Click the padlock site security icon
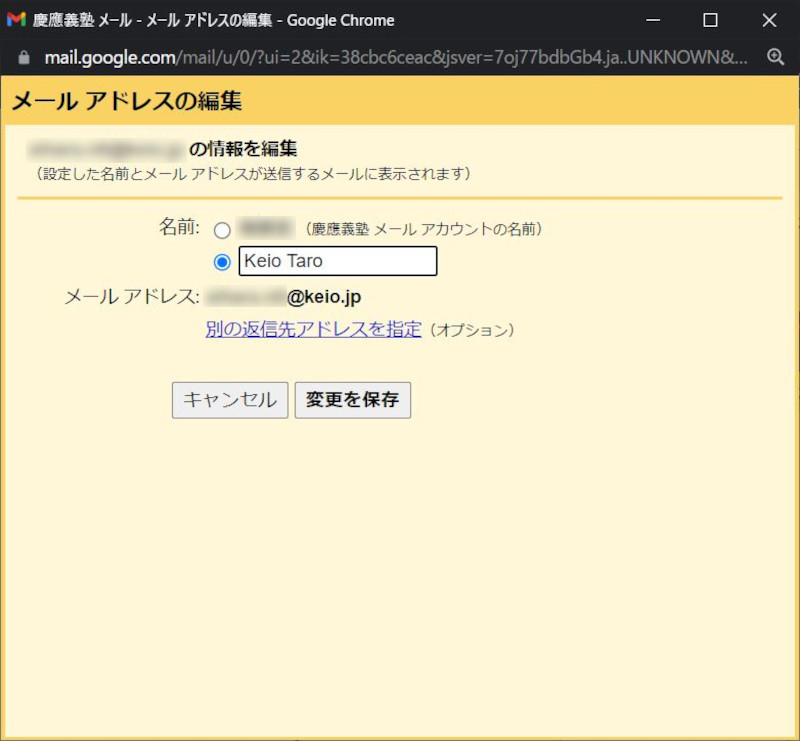 (x=24, y=58)
